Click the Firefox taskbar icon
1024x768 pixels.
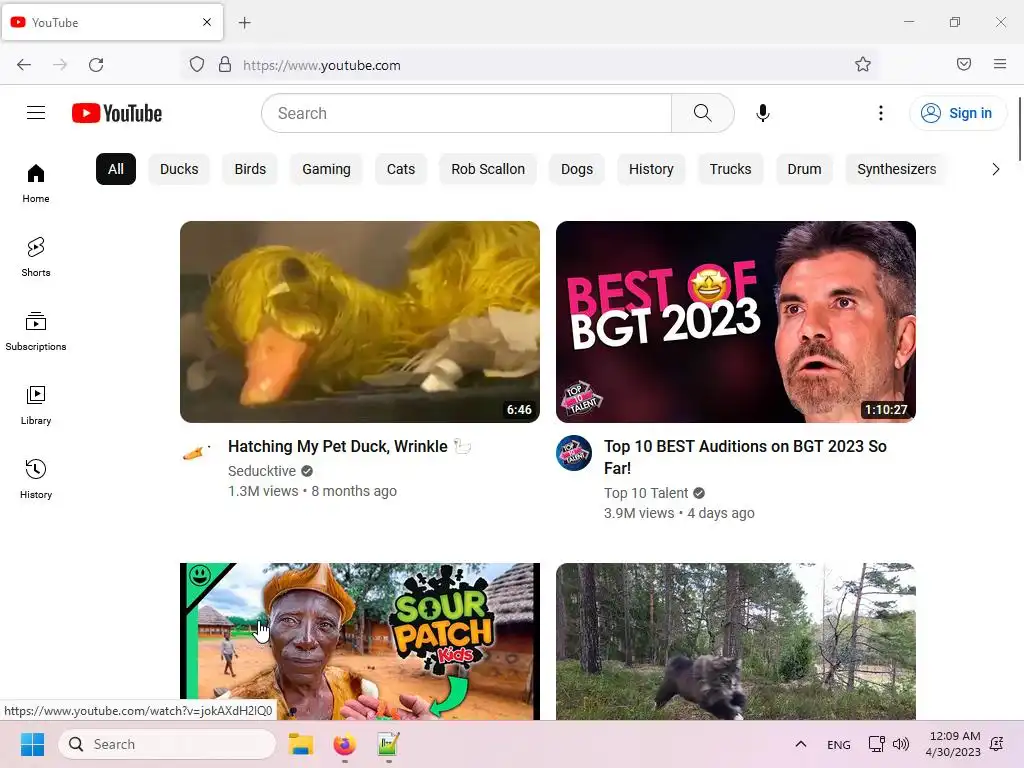tap(345, 744)
